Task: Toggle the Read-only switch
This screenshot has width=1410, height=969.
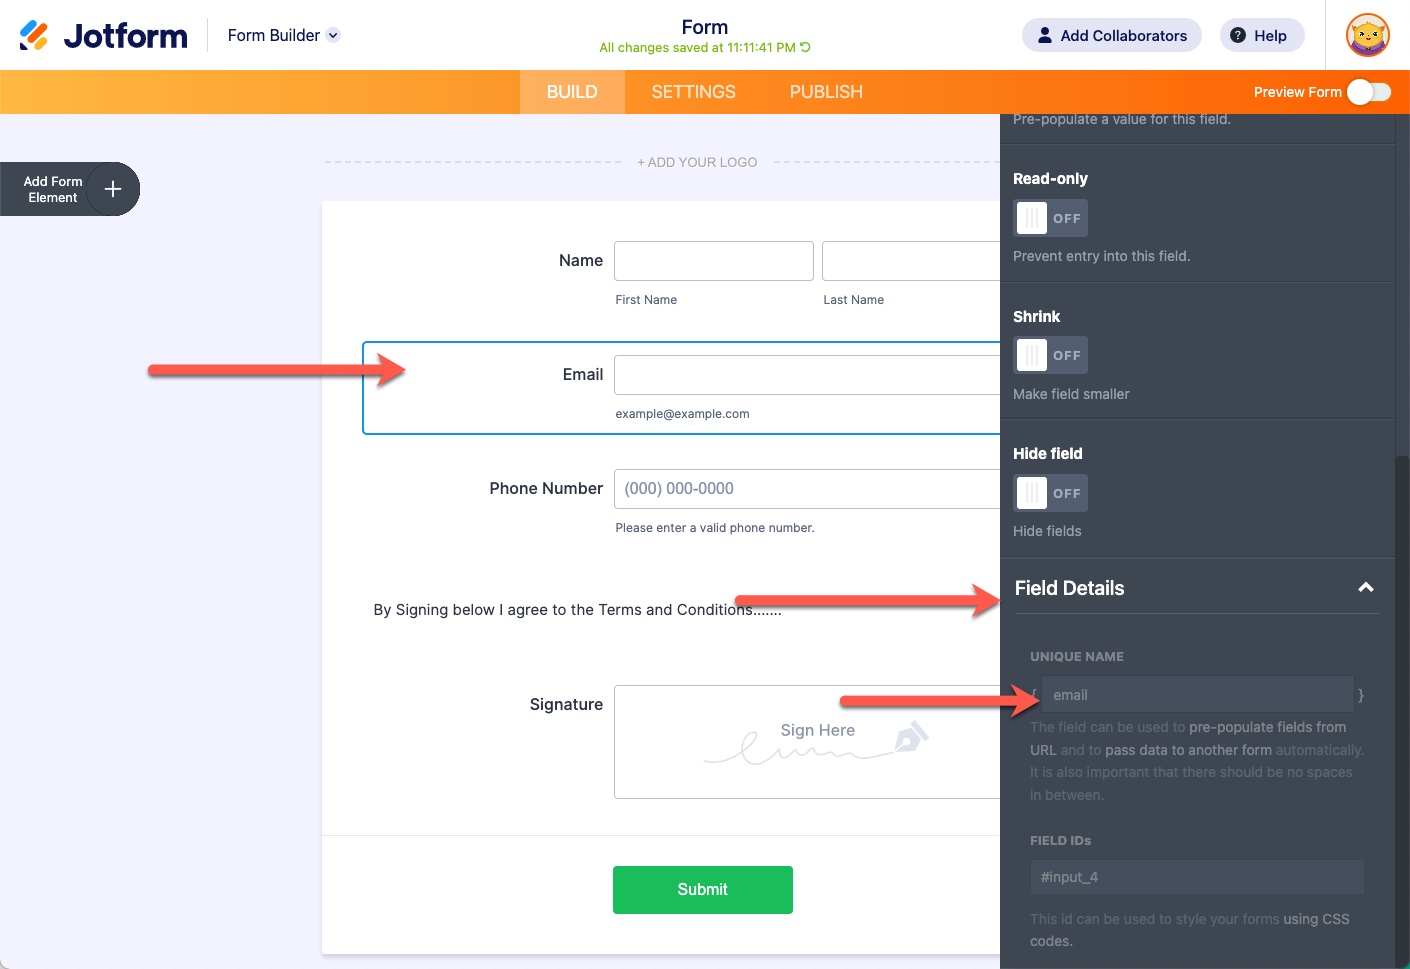Action: (1050, 218)
